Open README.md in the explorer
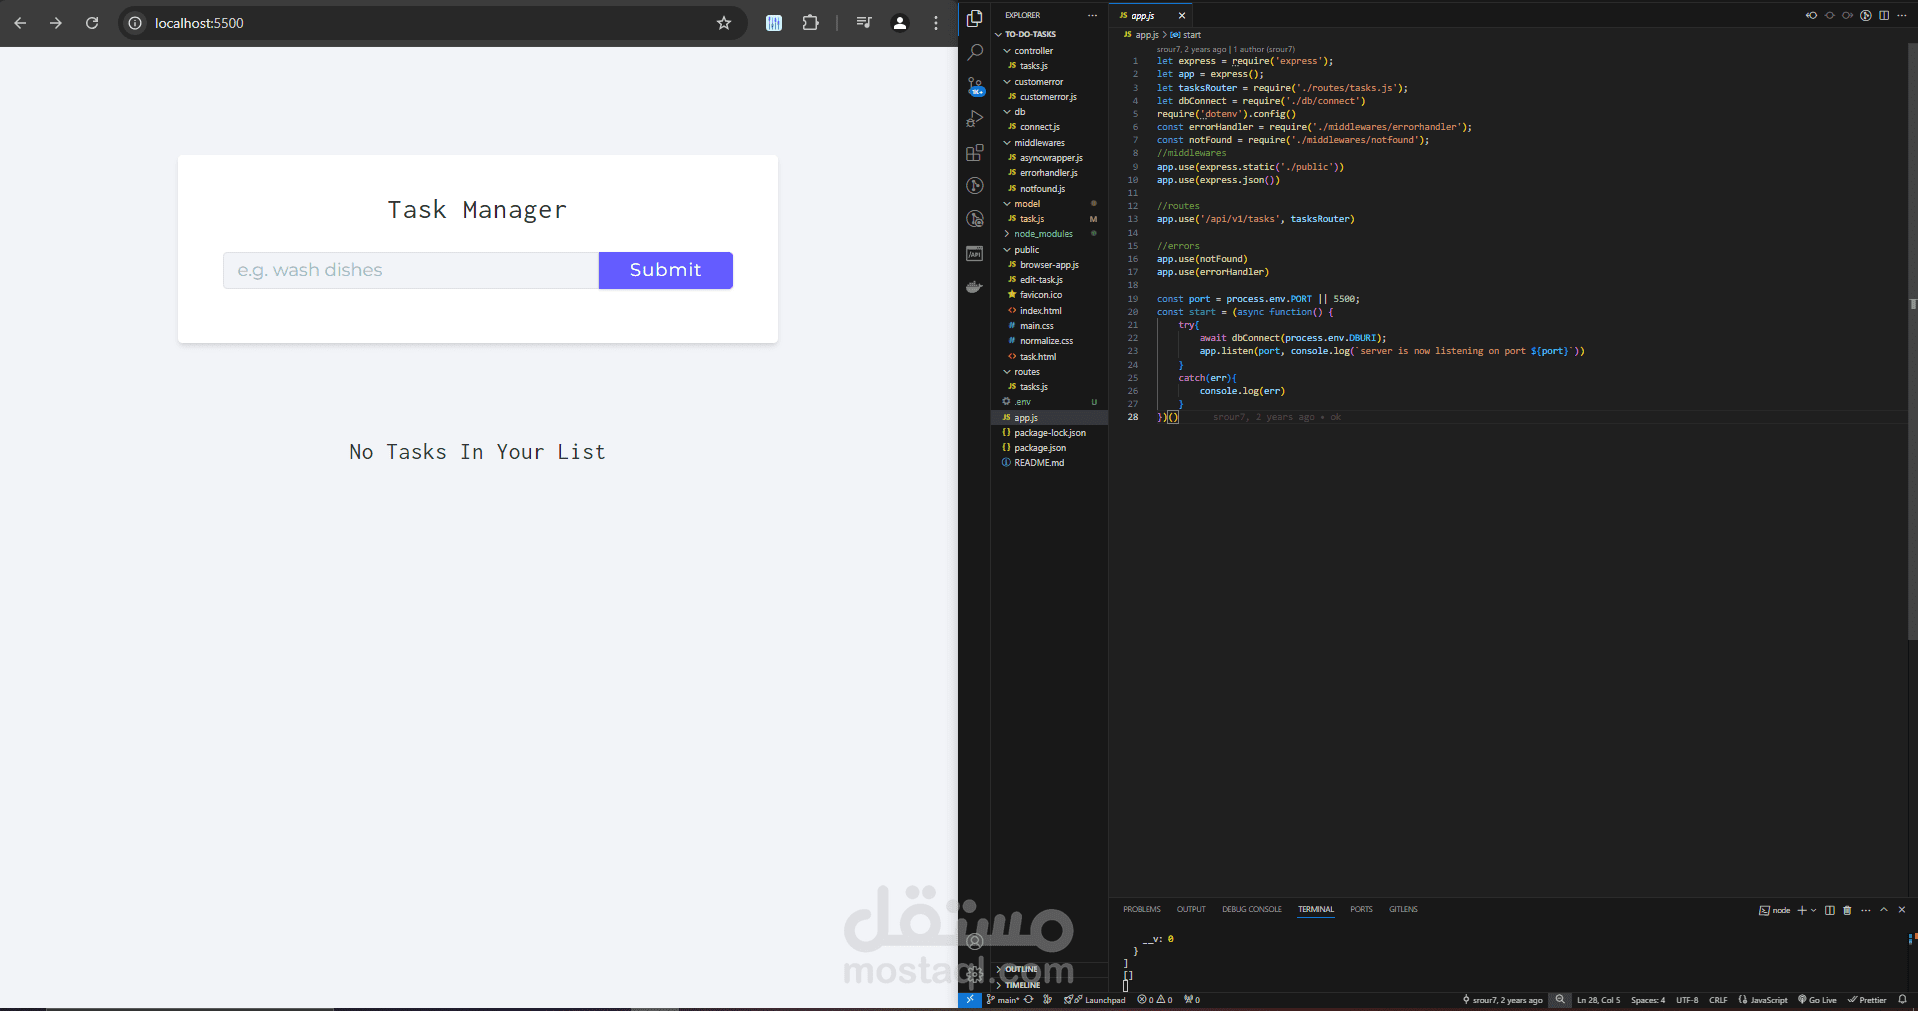The image size is (1918, 1011). click(1038, 463)
